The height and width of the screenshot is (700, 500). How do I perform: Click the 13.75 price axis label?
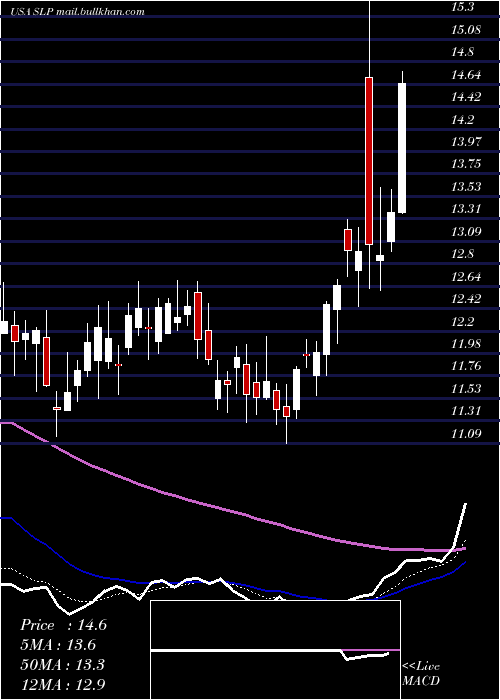click(x=466, y=164)
